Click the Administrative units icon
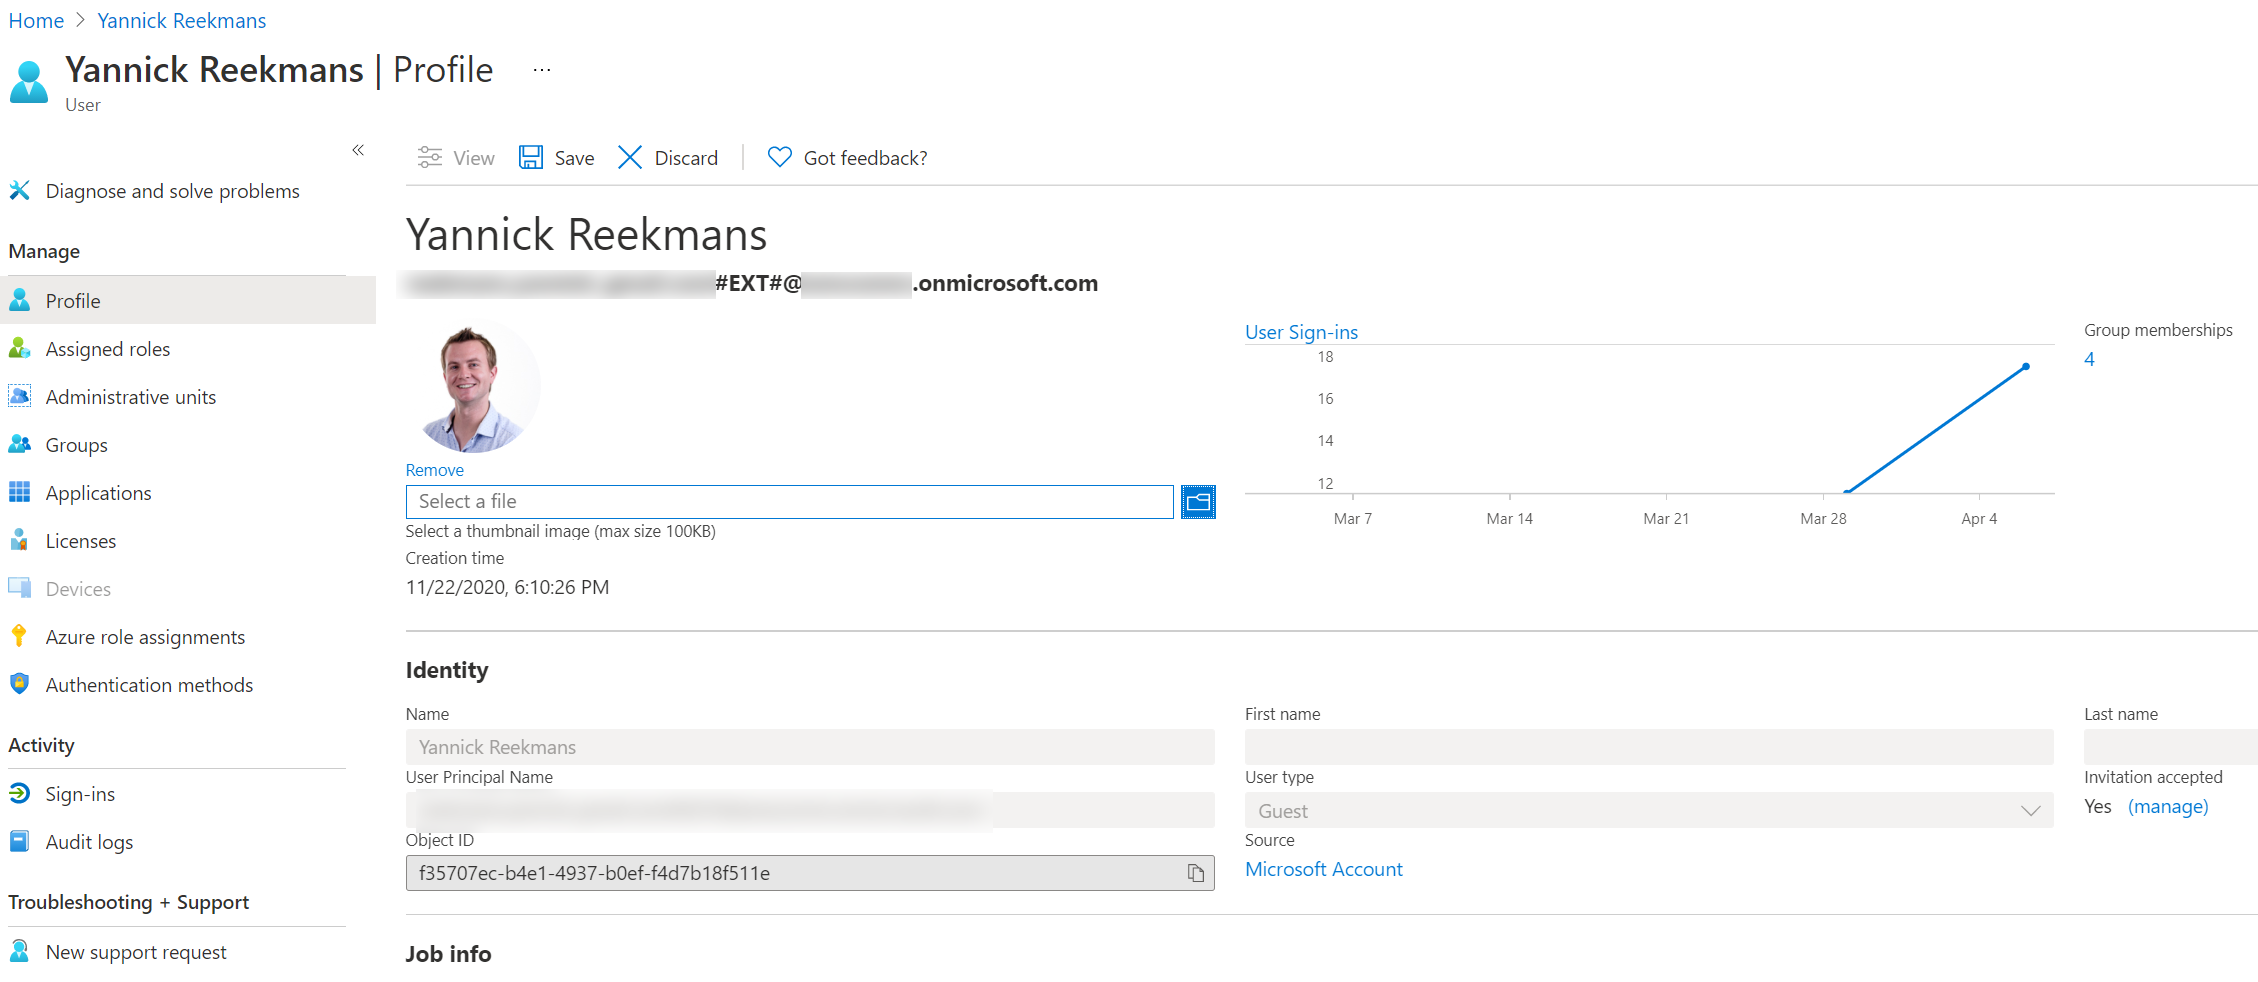This screenshot has width=2258, height=982. tap(19, 396)
